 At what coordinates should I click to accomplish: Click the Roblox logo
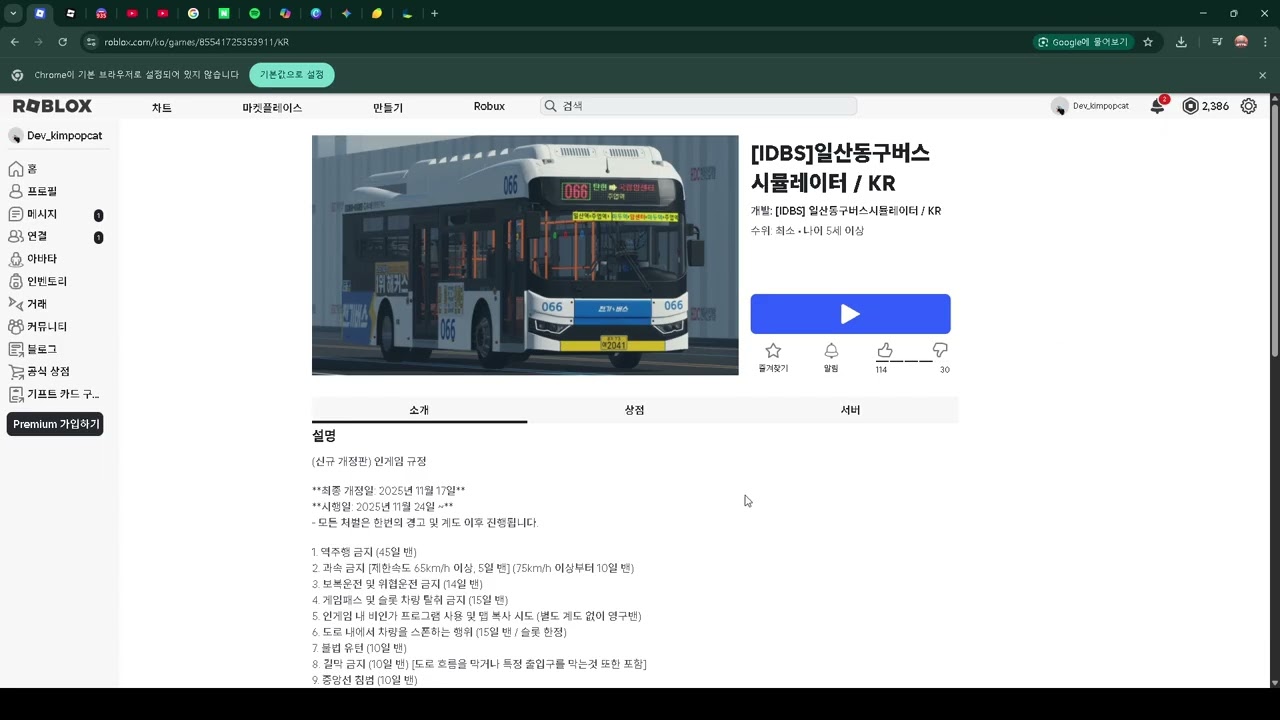pyautogui.click(x=52, y=106)
